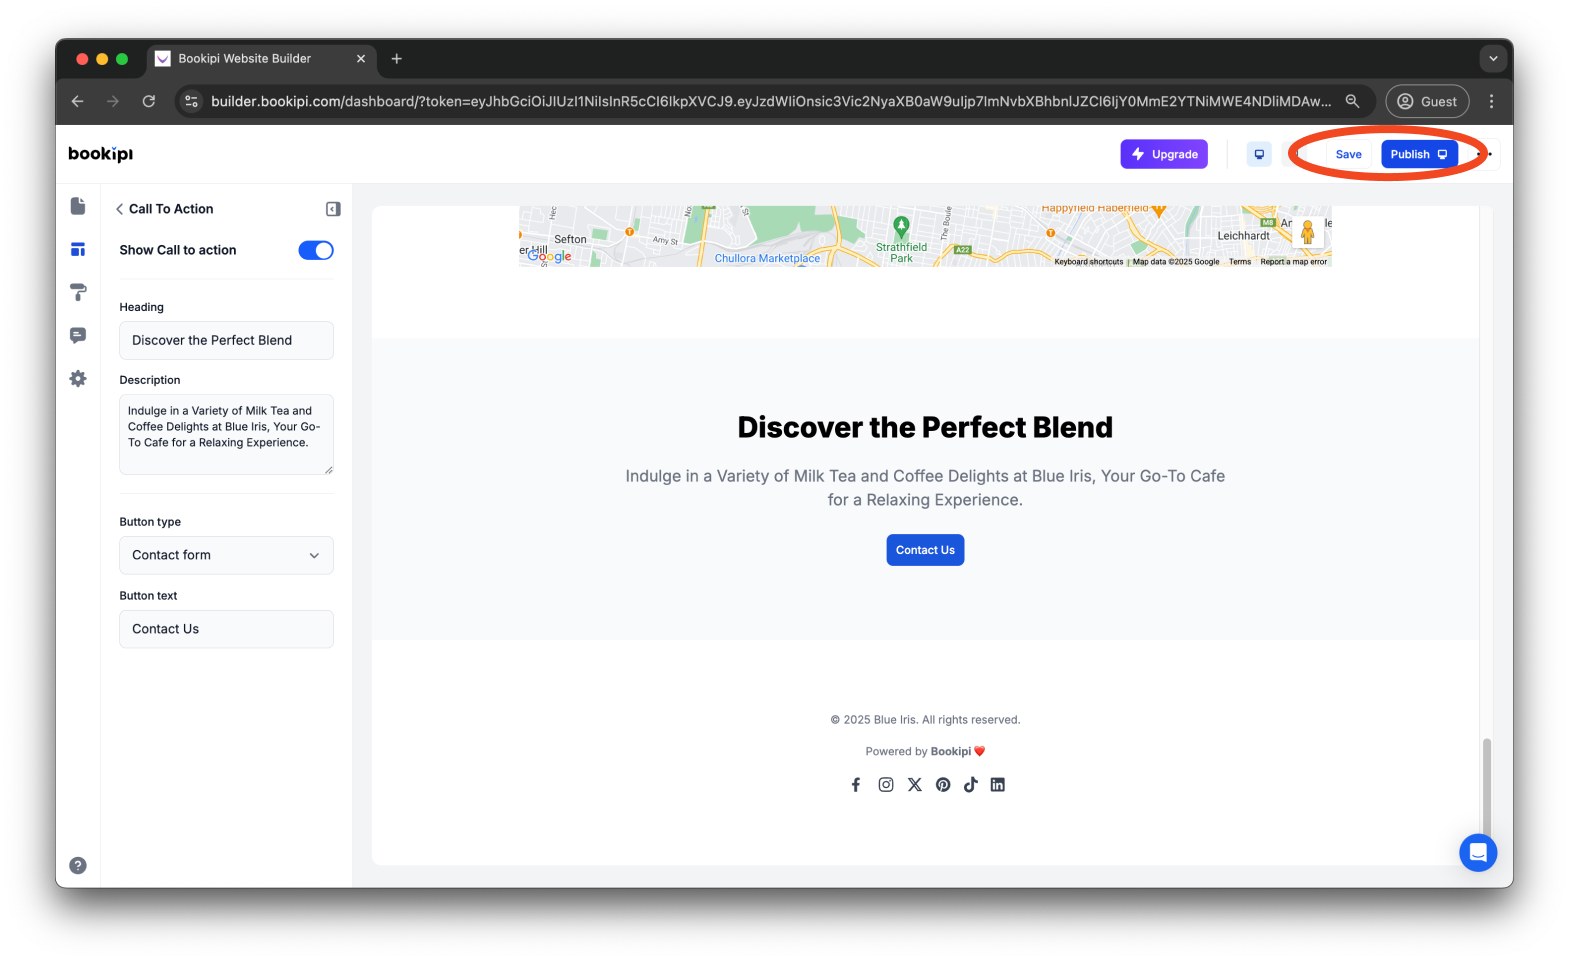1569x961 pixels.
Task: Reload the browser page
Action: [149, 101]
